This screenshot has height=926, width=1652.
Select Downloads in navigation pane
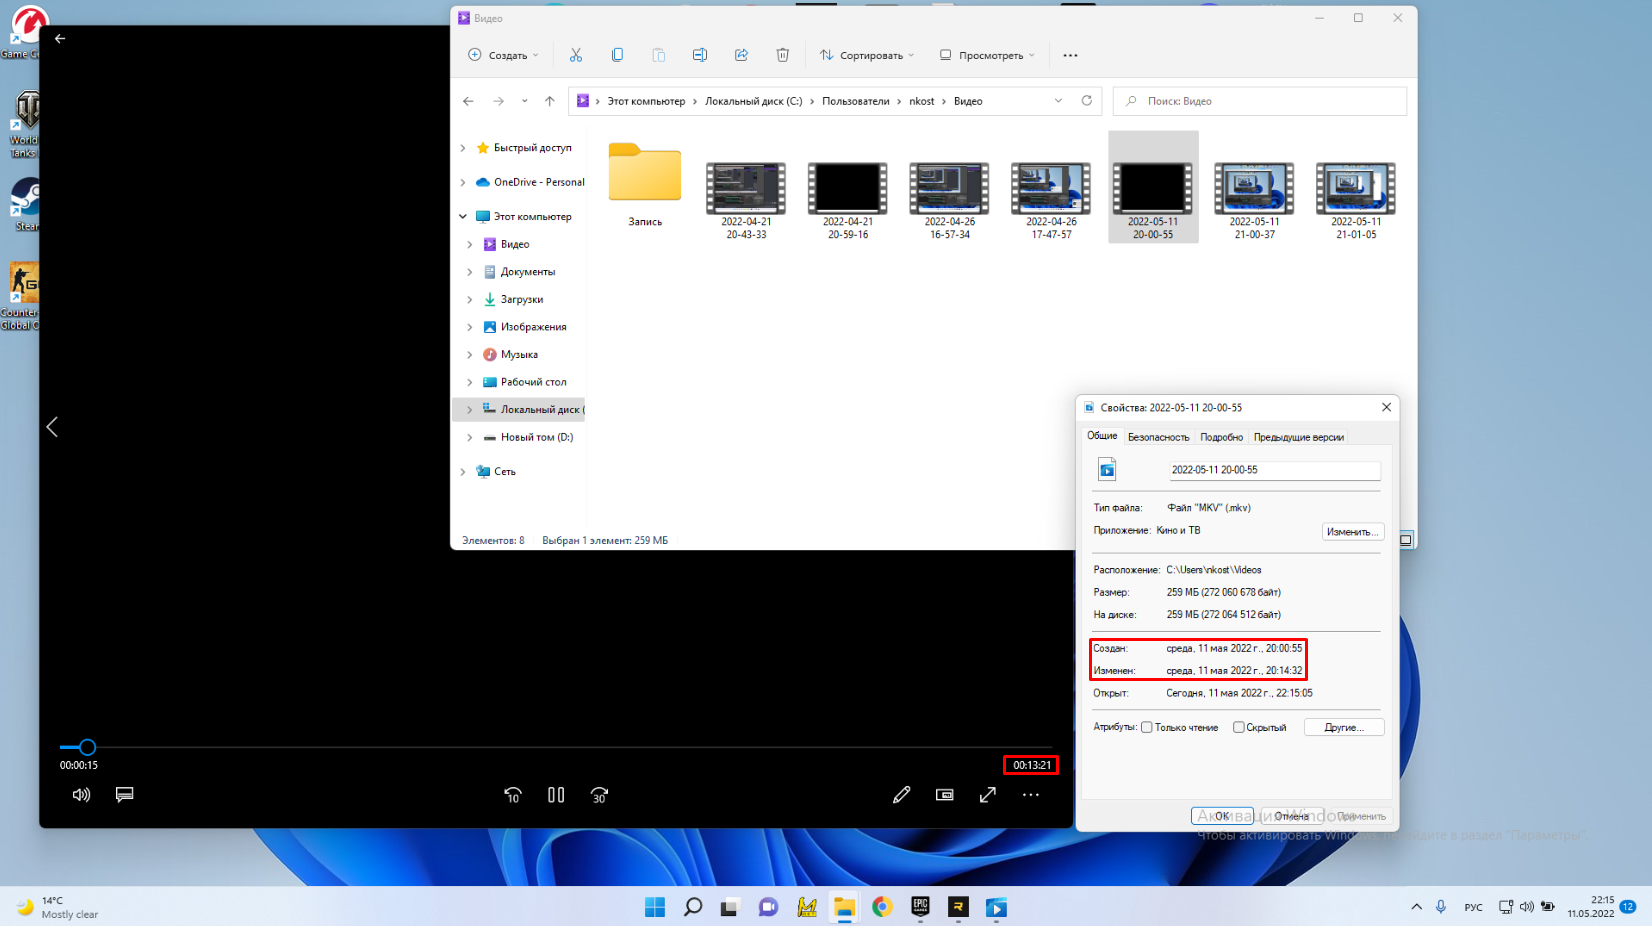click(521, 299)
